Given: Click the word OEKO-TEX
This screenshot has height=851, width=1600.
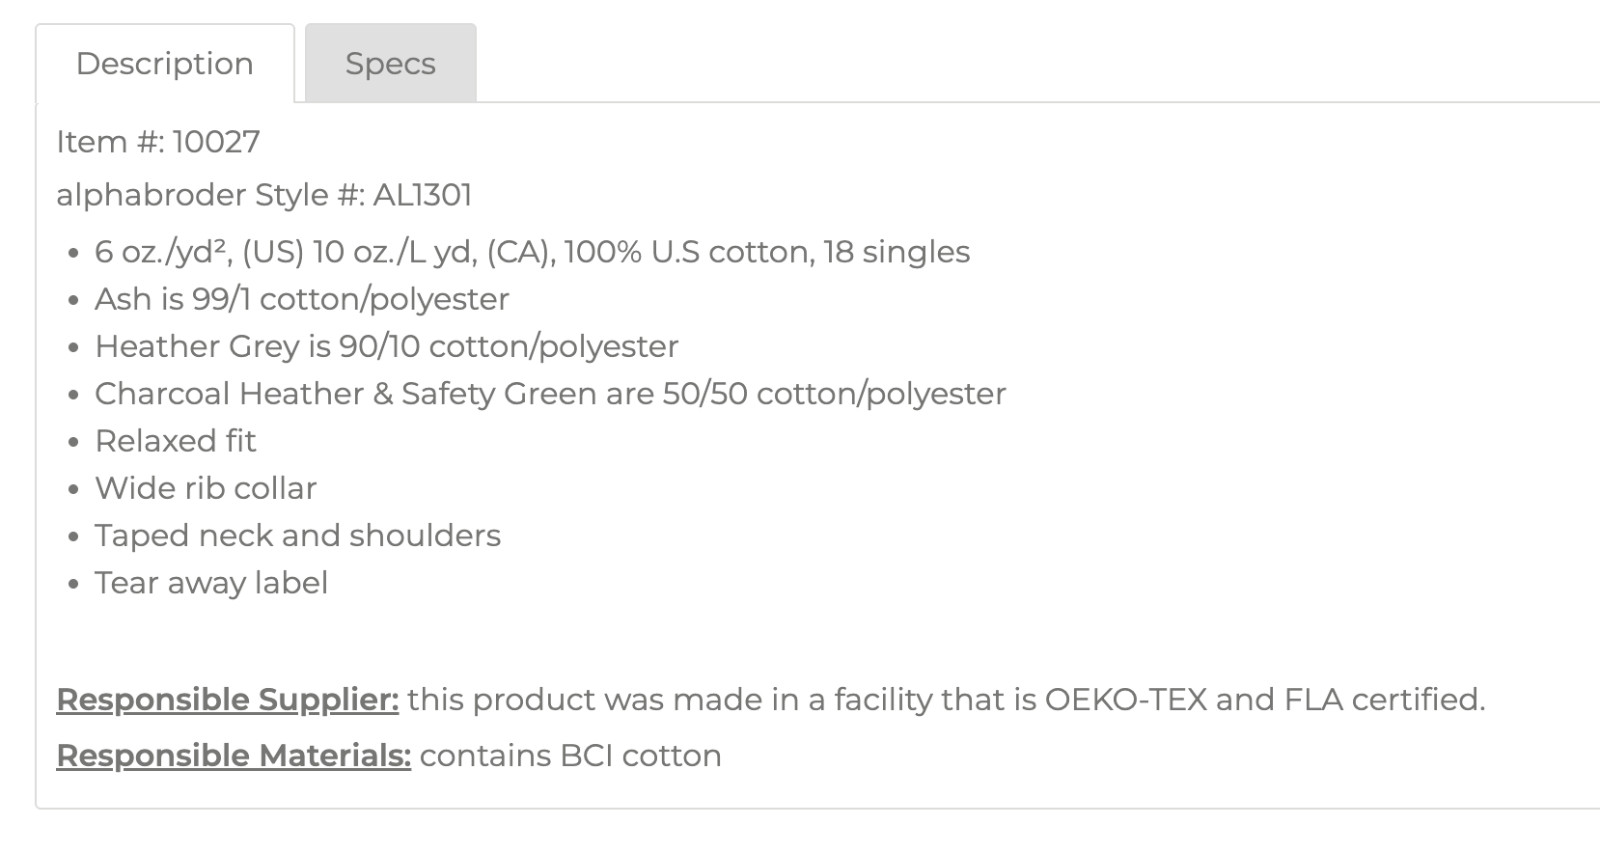Looking at the screenshot, I should pos(1125,699).
